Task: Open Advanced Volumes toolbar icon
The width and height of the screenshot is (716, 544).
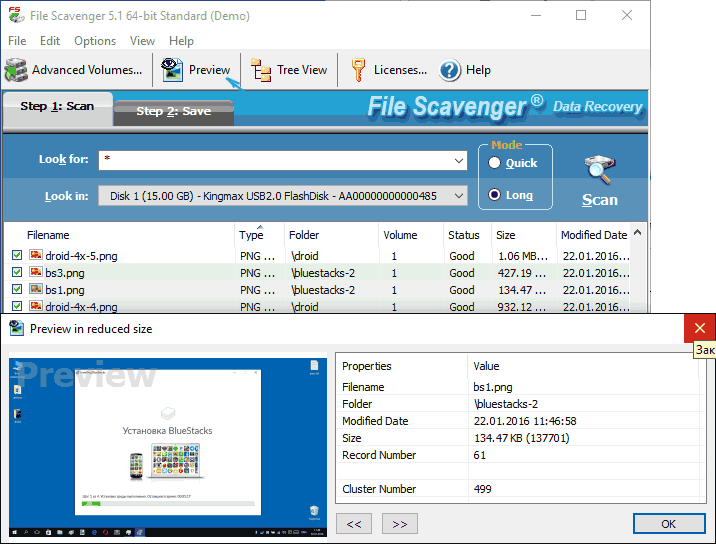Action: click(x=15, y=70)
